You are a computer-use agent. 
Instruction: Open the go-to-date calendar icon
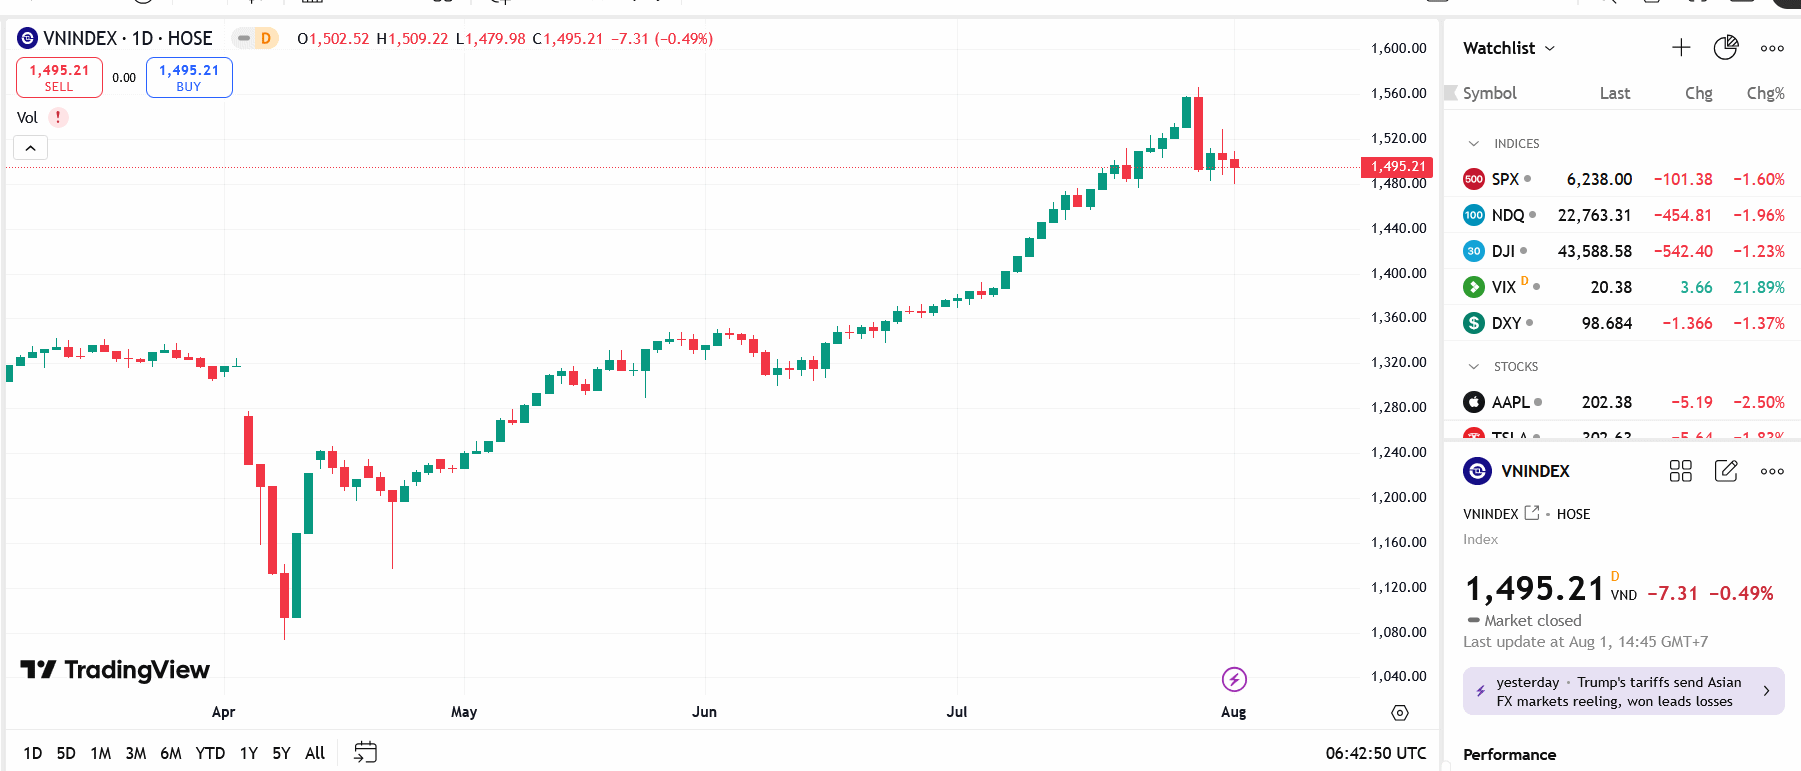pyautogui.click(x=365, y=752)
